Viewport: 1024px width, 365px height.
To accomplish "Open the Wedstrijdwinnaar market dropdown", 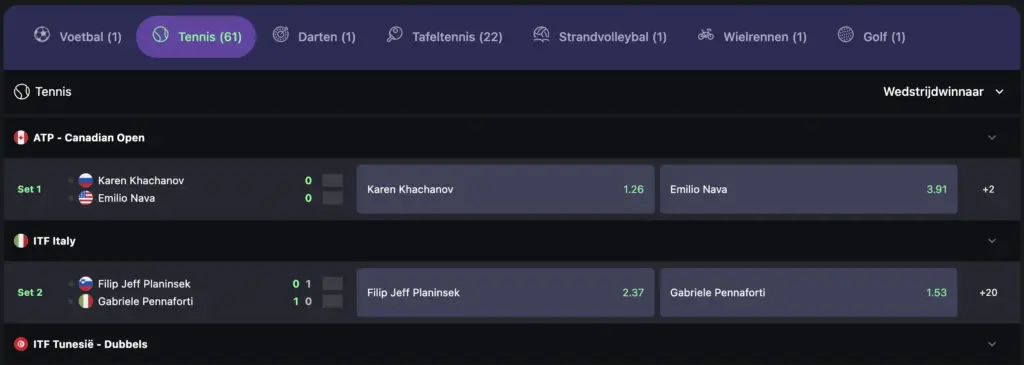I will [x=944, y=92].
